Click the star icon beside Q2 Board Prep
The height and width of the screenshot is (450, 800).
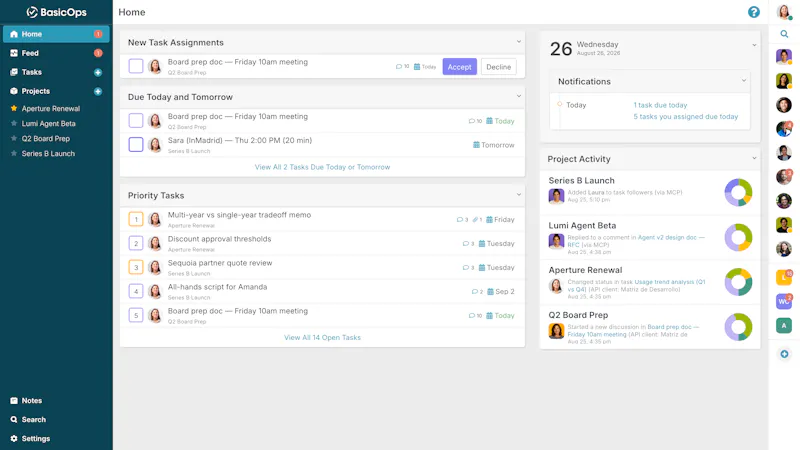tap(14, 138)
